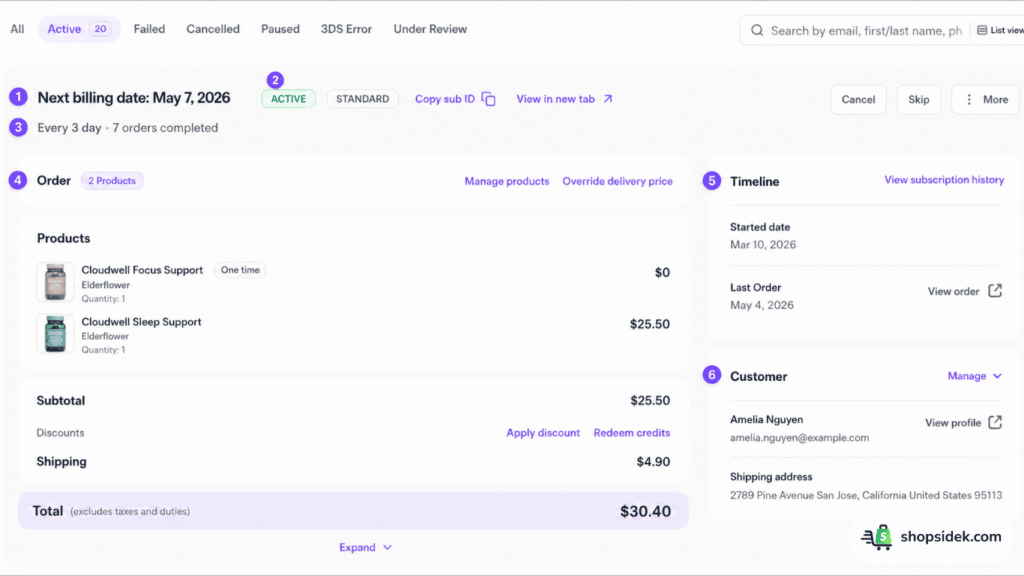
Task: Click the $4.90 shipping amount
Action: click(x=653, y=462)
